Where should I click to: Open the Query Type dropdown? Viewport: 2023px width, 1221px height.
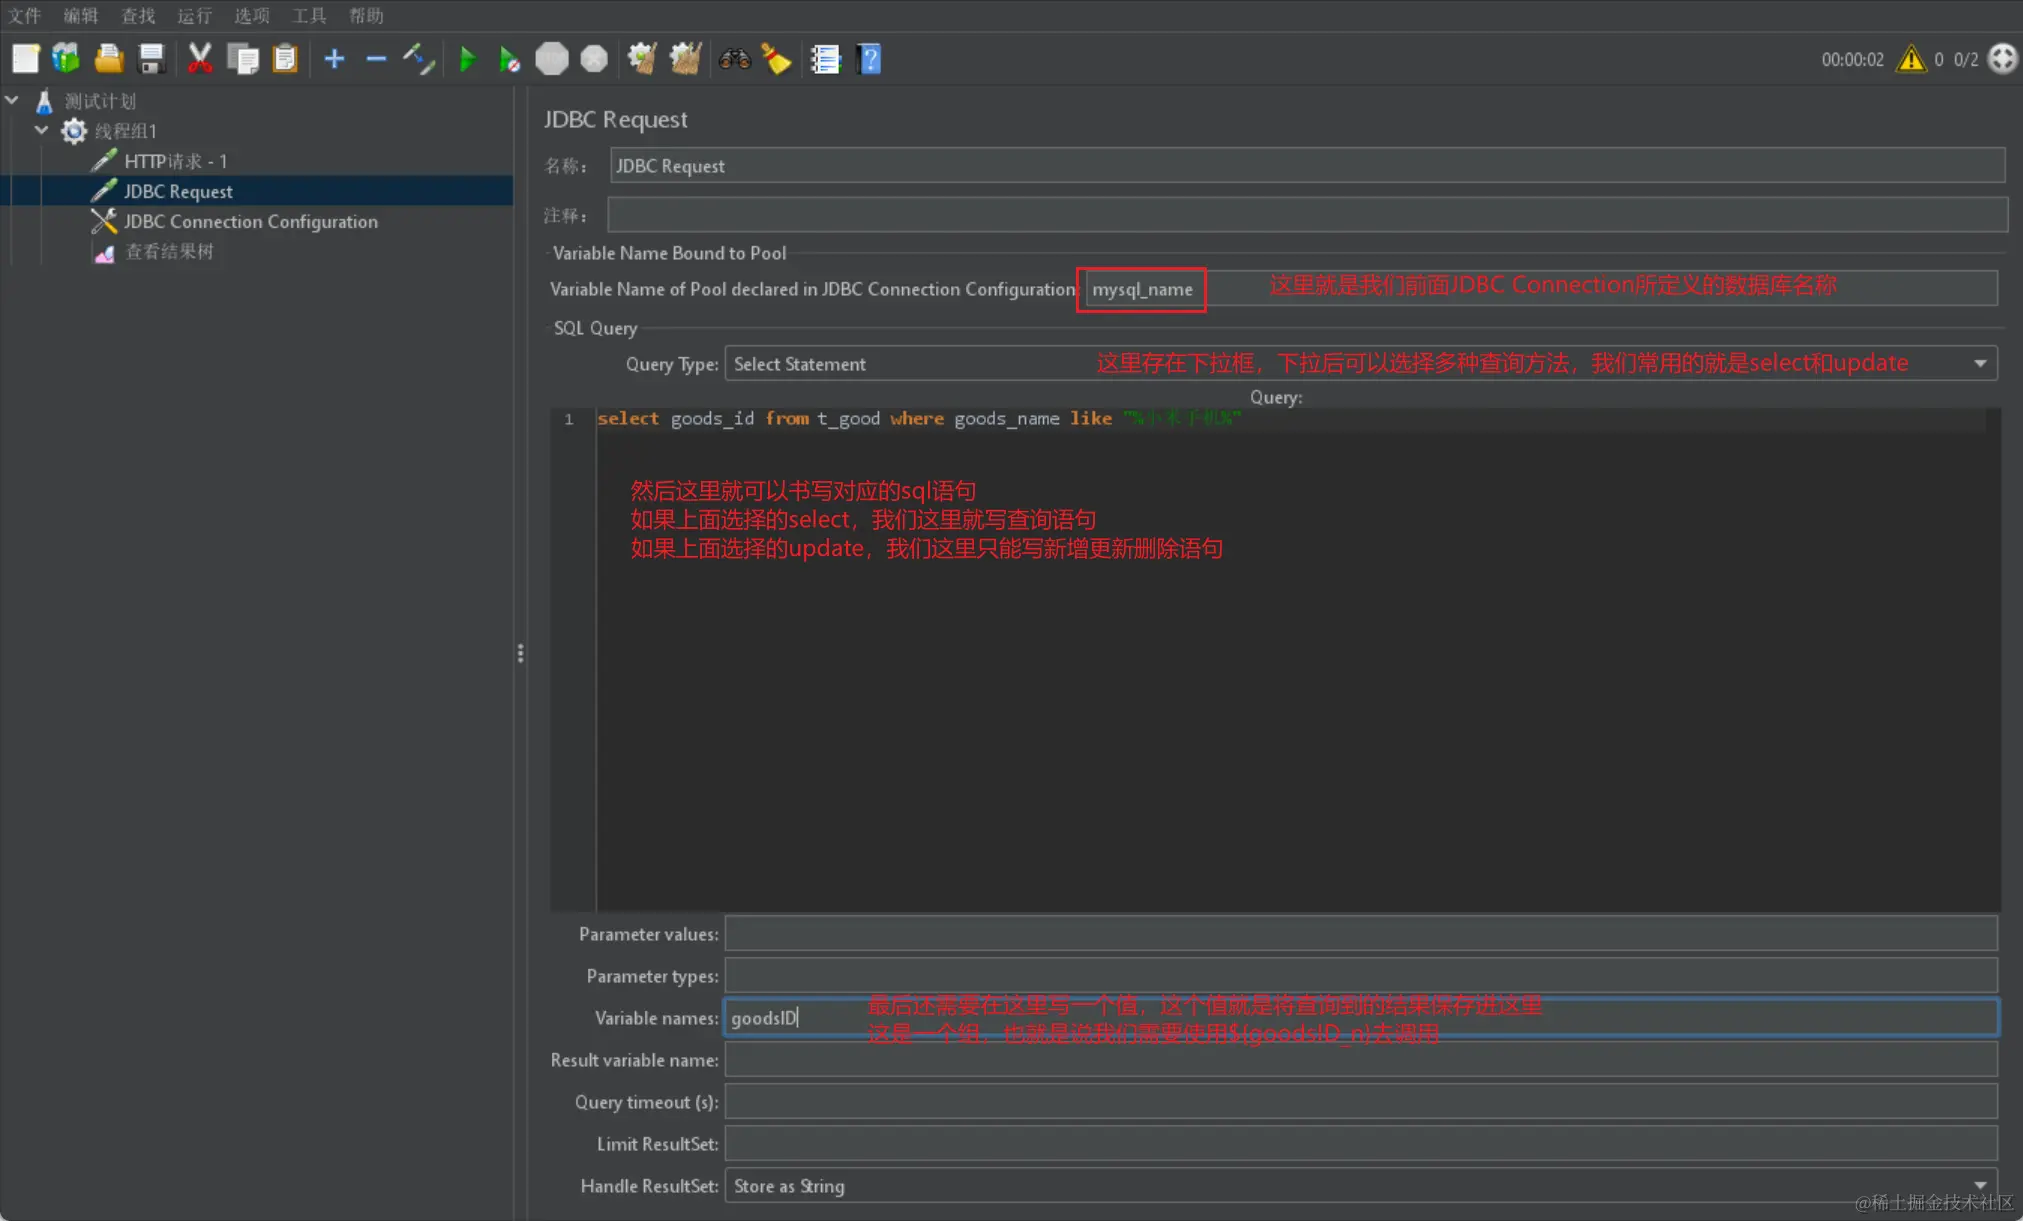tap(1979, 364)
